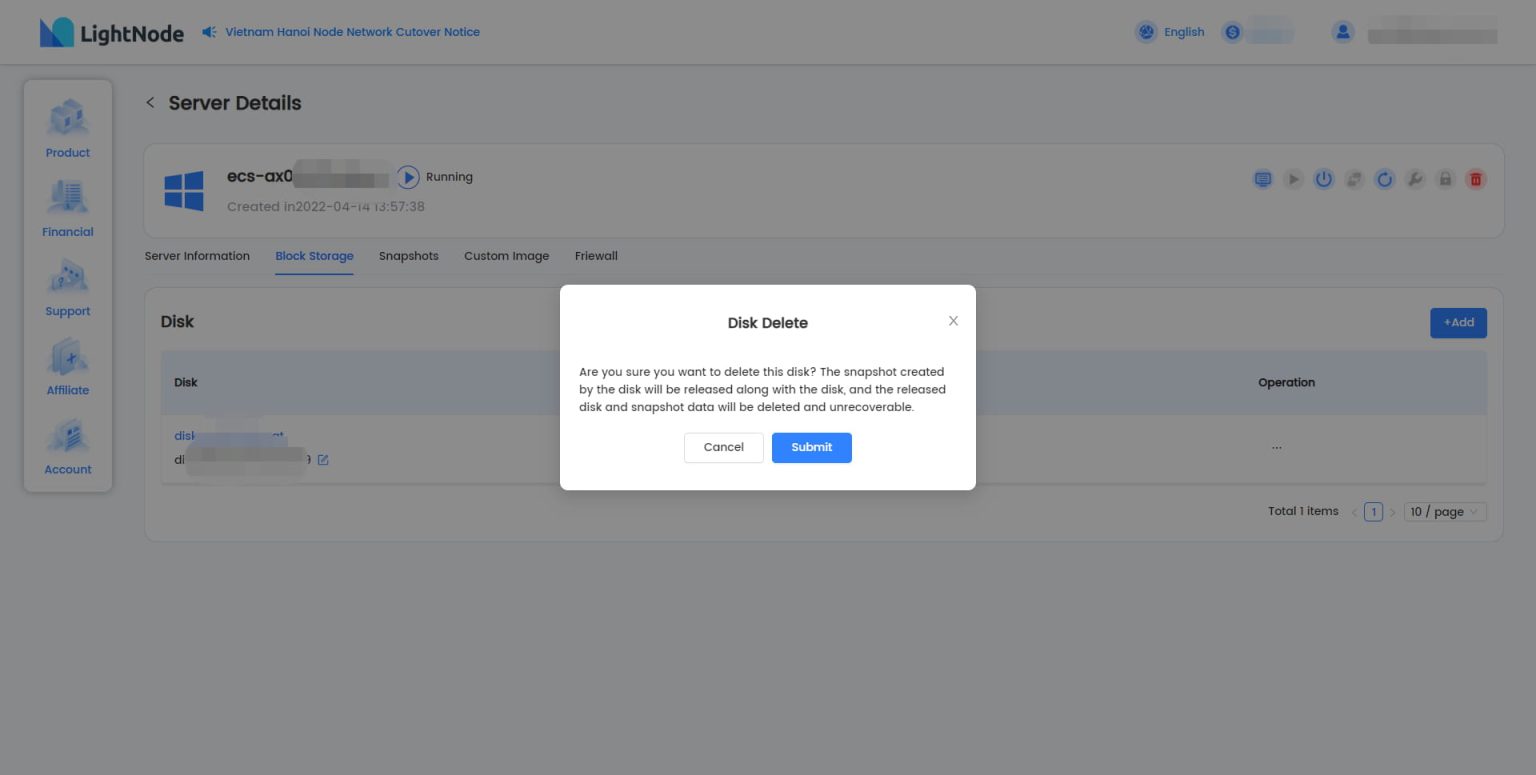Click the power off server icon
Viewport: 1536px width, 775px height.
[x=1324, y=179]
